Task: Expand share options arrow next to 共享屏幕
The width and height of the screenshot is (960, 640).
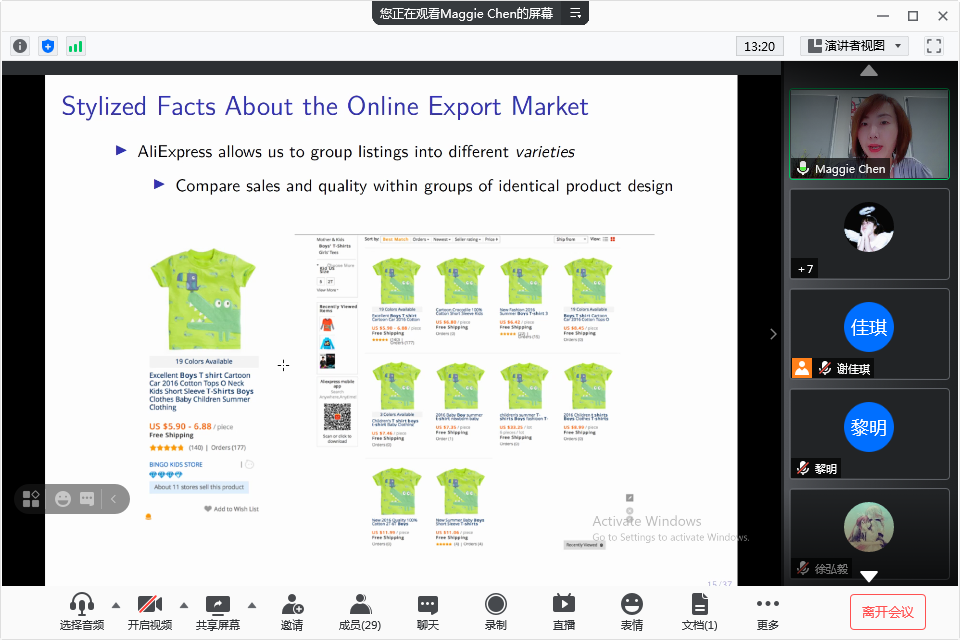Action: 252,605
